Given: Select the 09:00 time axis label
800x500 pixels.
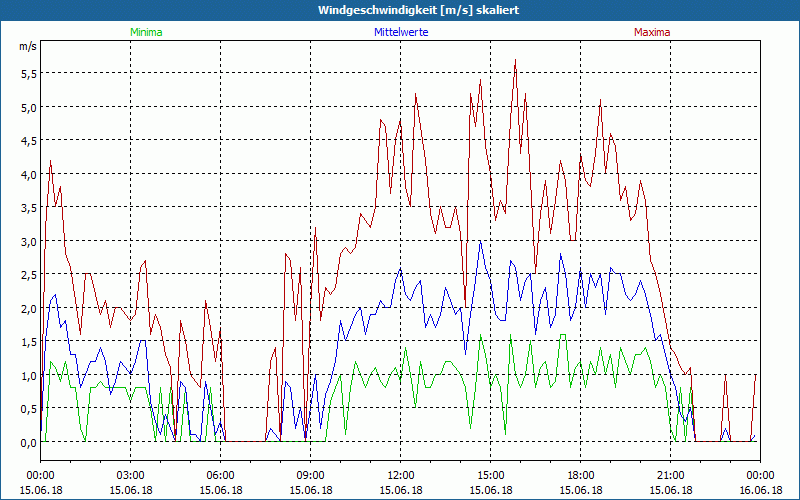Looking at the screenshot, I should click(x=310, y=475).
